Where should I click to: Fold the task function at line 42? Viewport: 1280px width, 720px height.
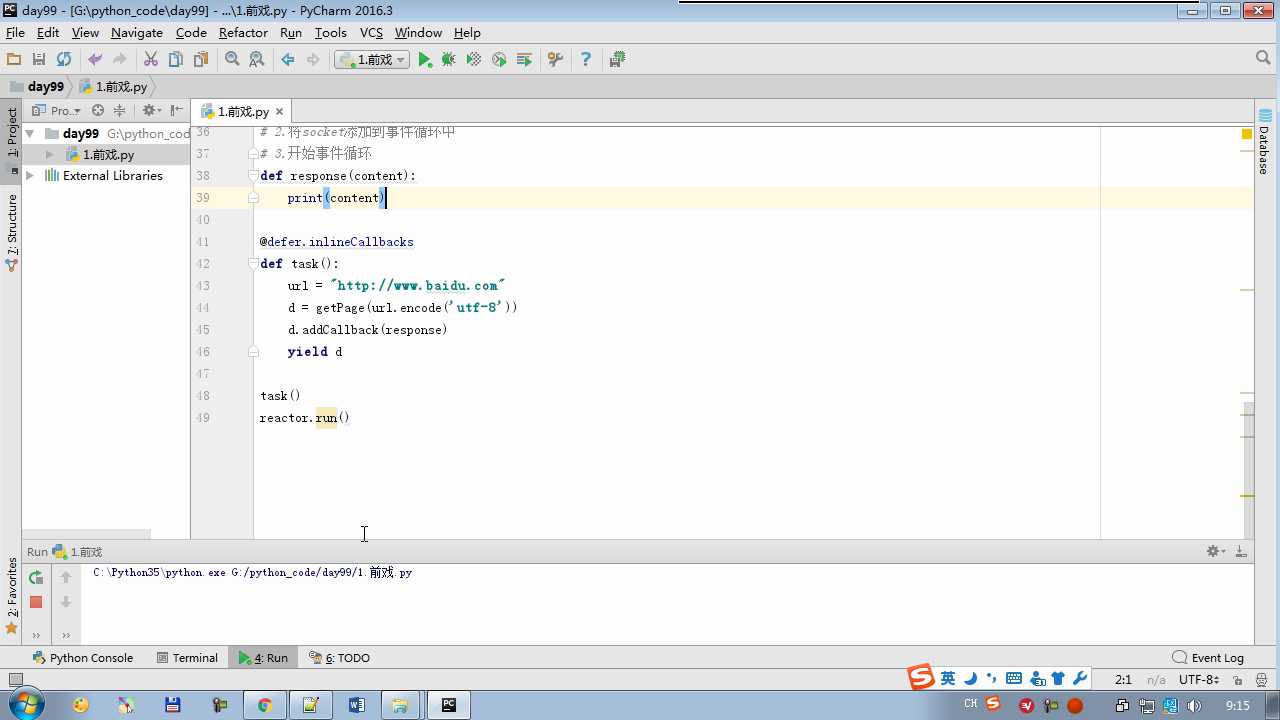point(254,264)
